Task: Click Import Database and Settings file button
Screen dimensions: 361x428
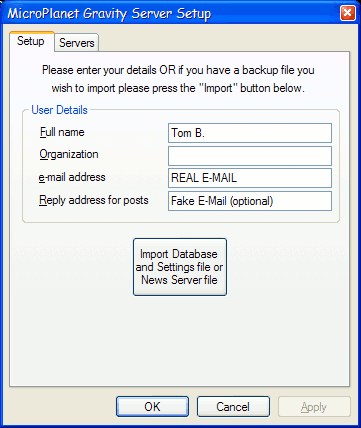Action: [x=180, y=267]
